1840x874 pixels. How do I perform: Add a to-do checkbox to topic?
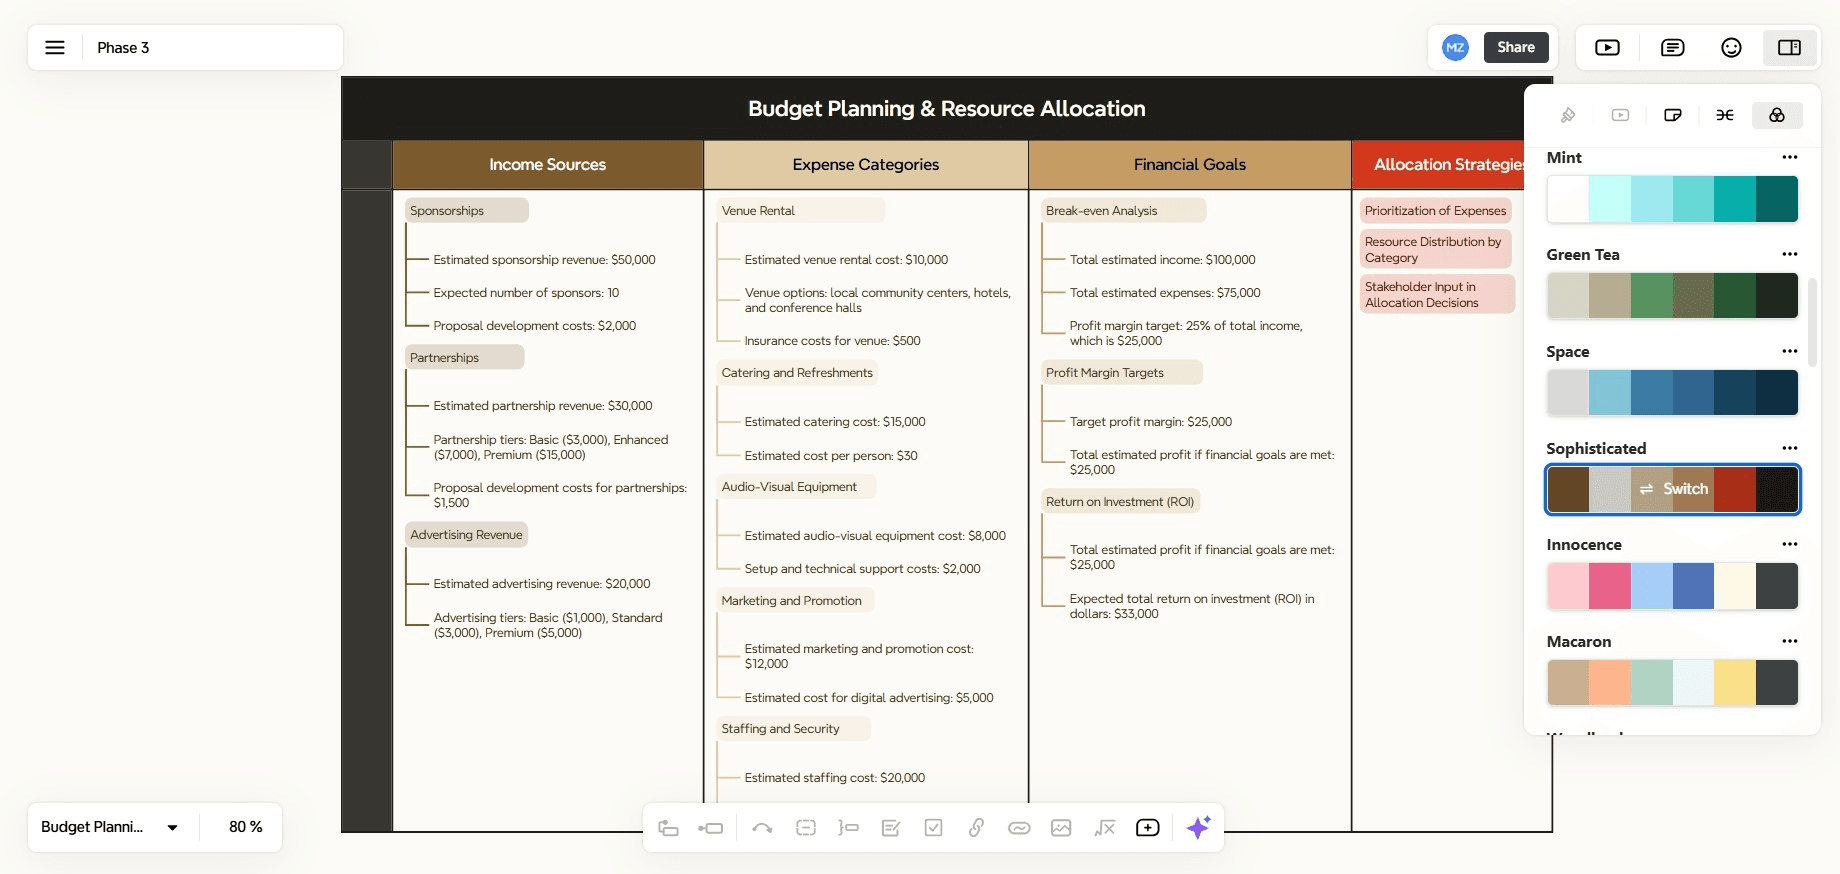tap(933, 828)
